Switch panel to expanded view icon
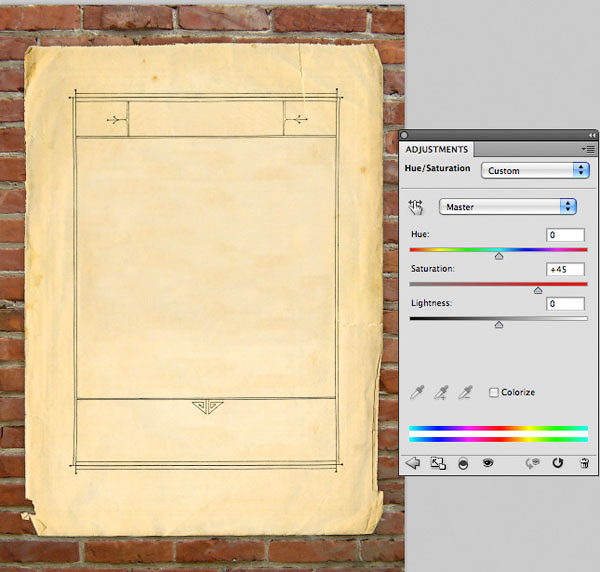This screenshot has height=572, width=600. point(438,463)
